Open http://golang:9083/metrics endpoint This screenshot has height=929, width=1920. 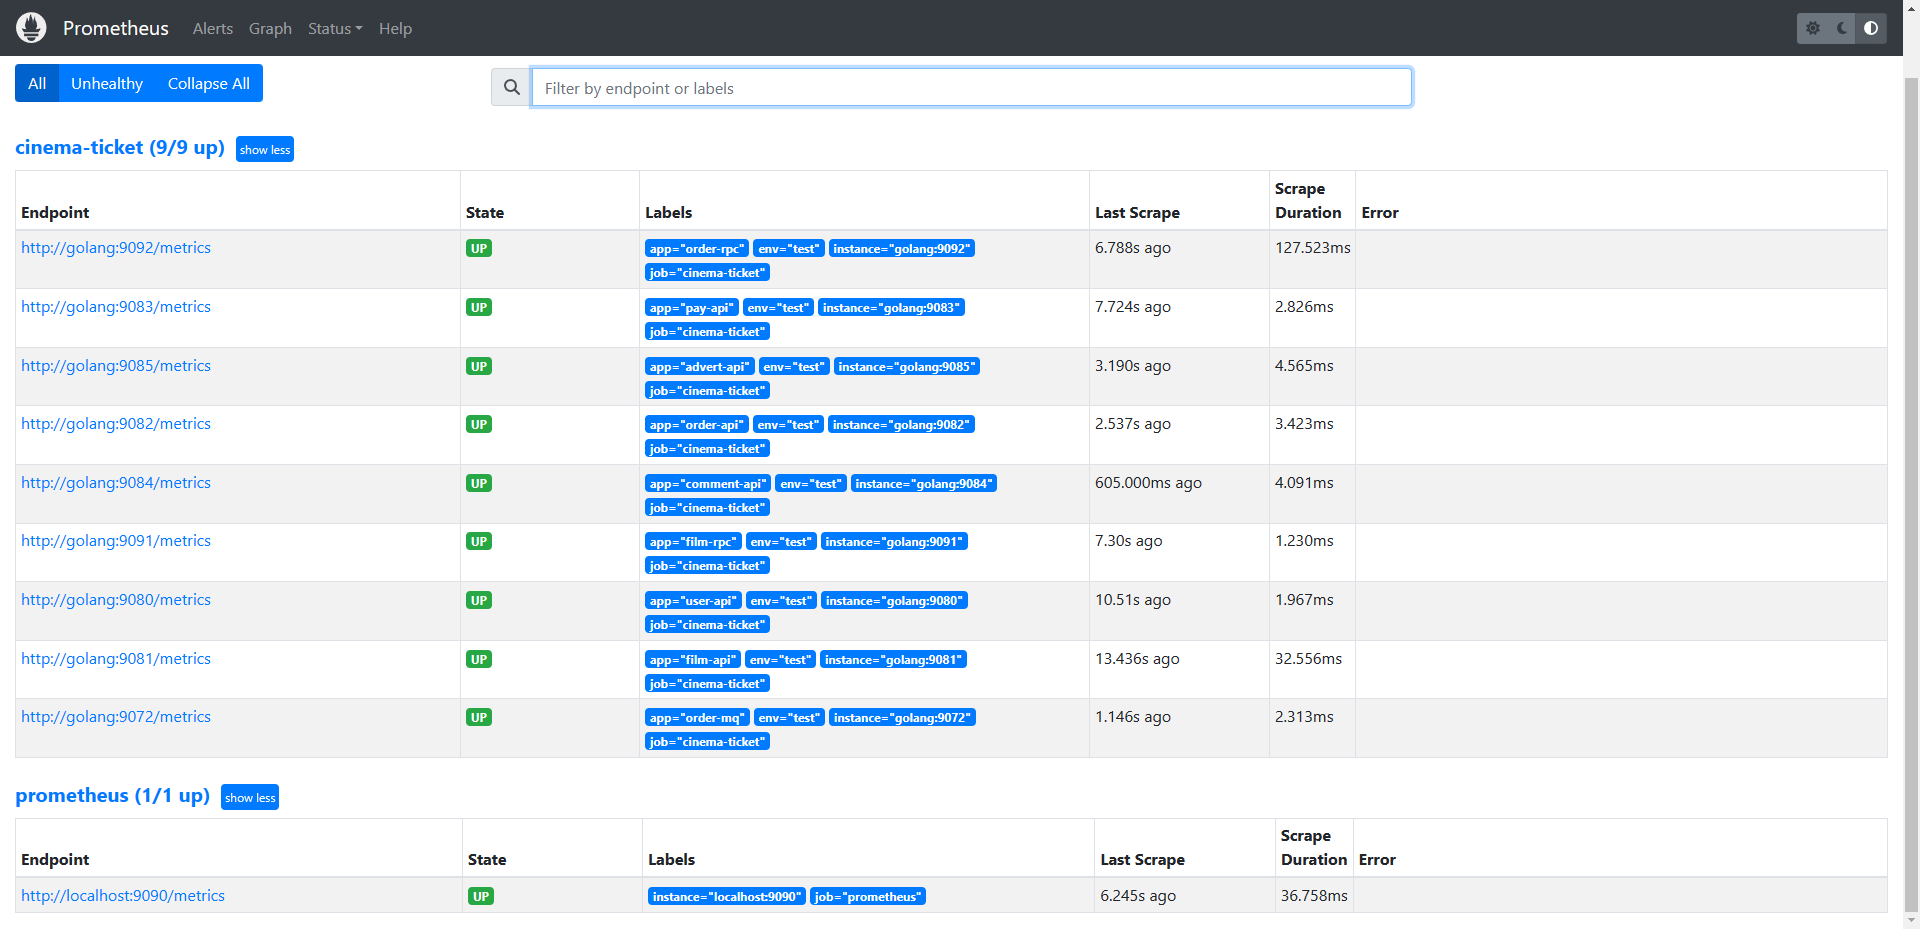click(x=116, y=307)
